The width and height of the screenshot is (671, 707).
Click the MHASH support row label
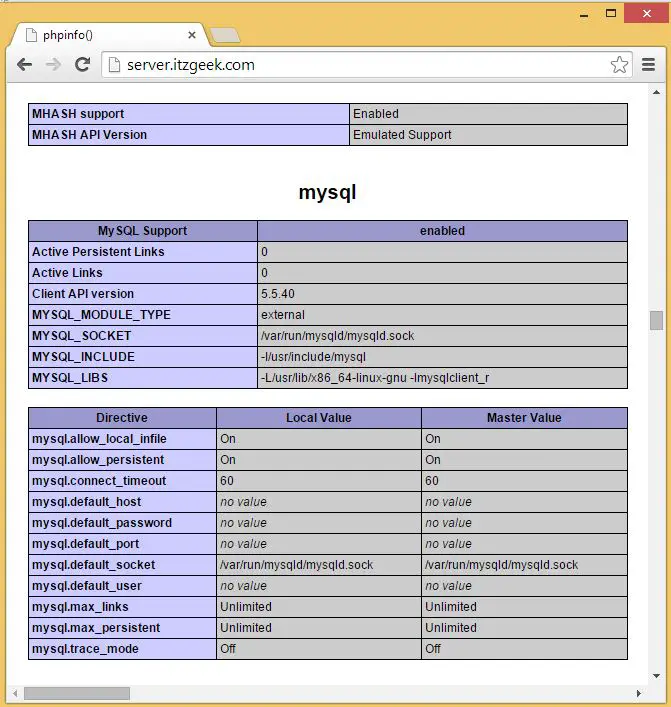78,114
